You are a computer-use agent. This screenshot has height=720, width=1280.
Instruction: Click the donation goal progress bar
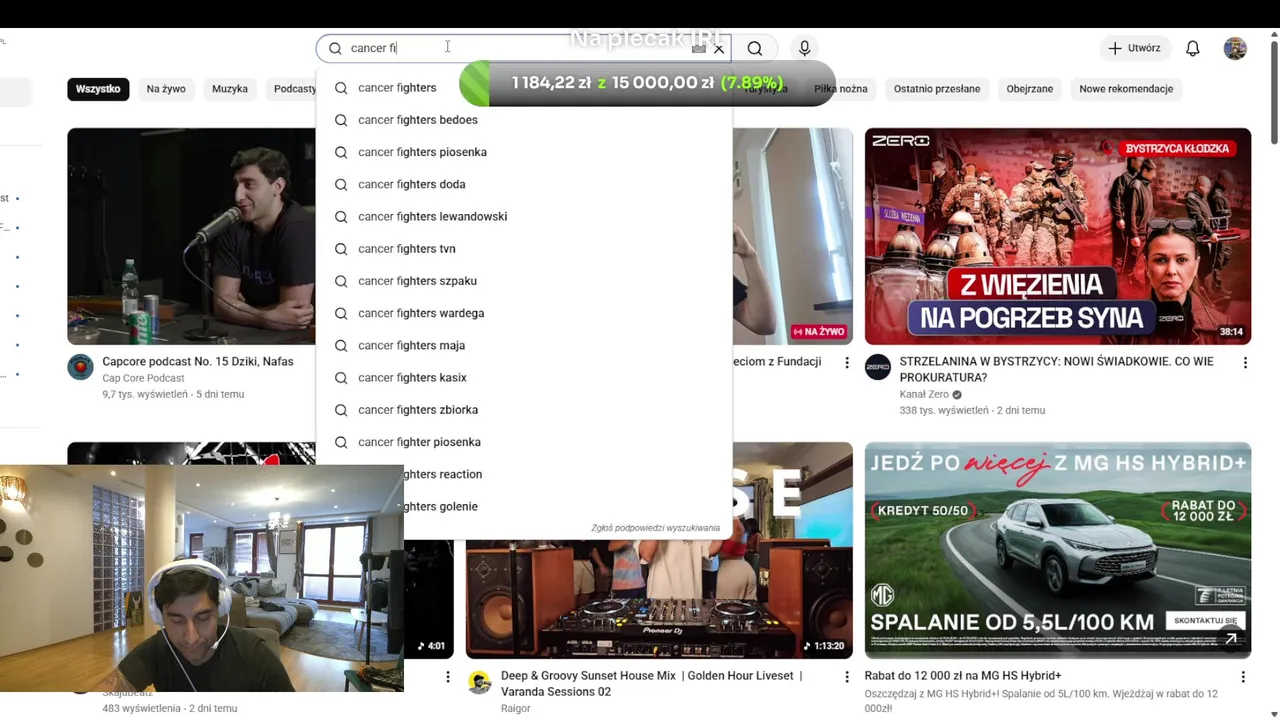[x=647, y=83]
